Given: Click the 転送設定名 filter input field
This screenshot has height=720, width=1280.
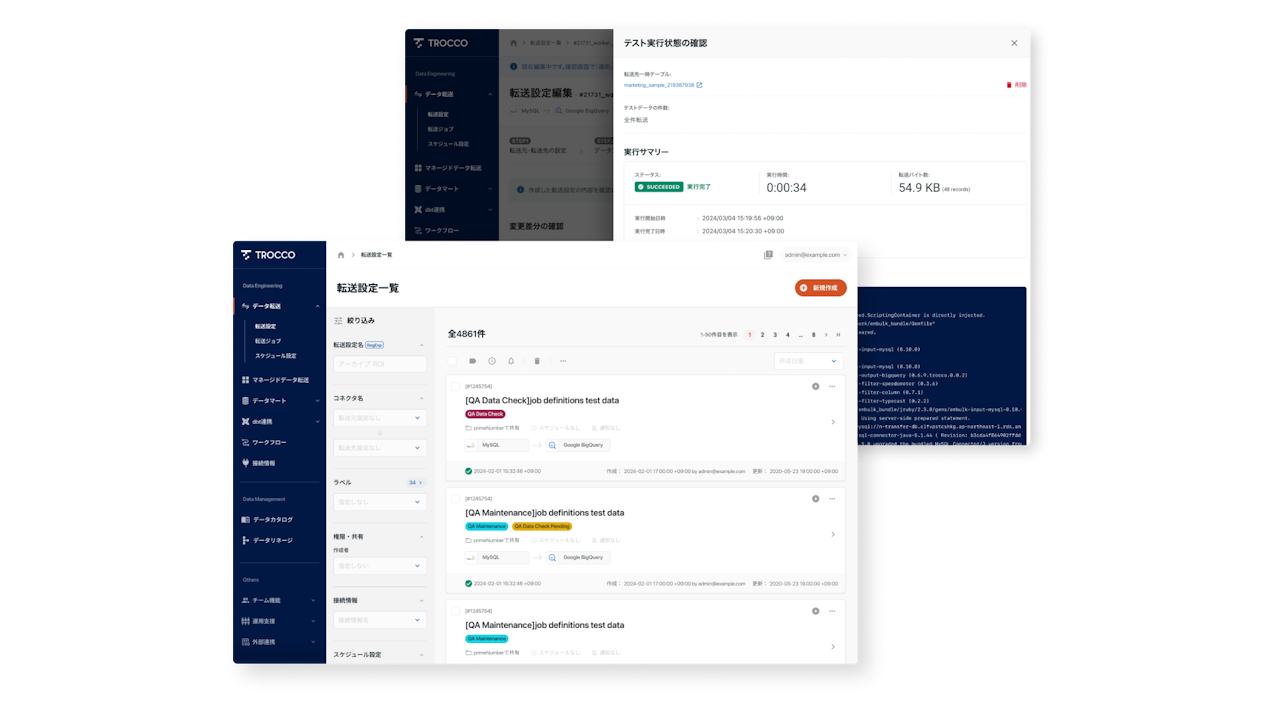Looking at the screenshot, I should tap(380, 364).
